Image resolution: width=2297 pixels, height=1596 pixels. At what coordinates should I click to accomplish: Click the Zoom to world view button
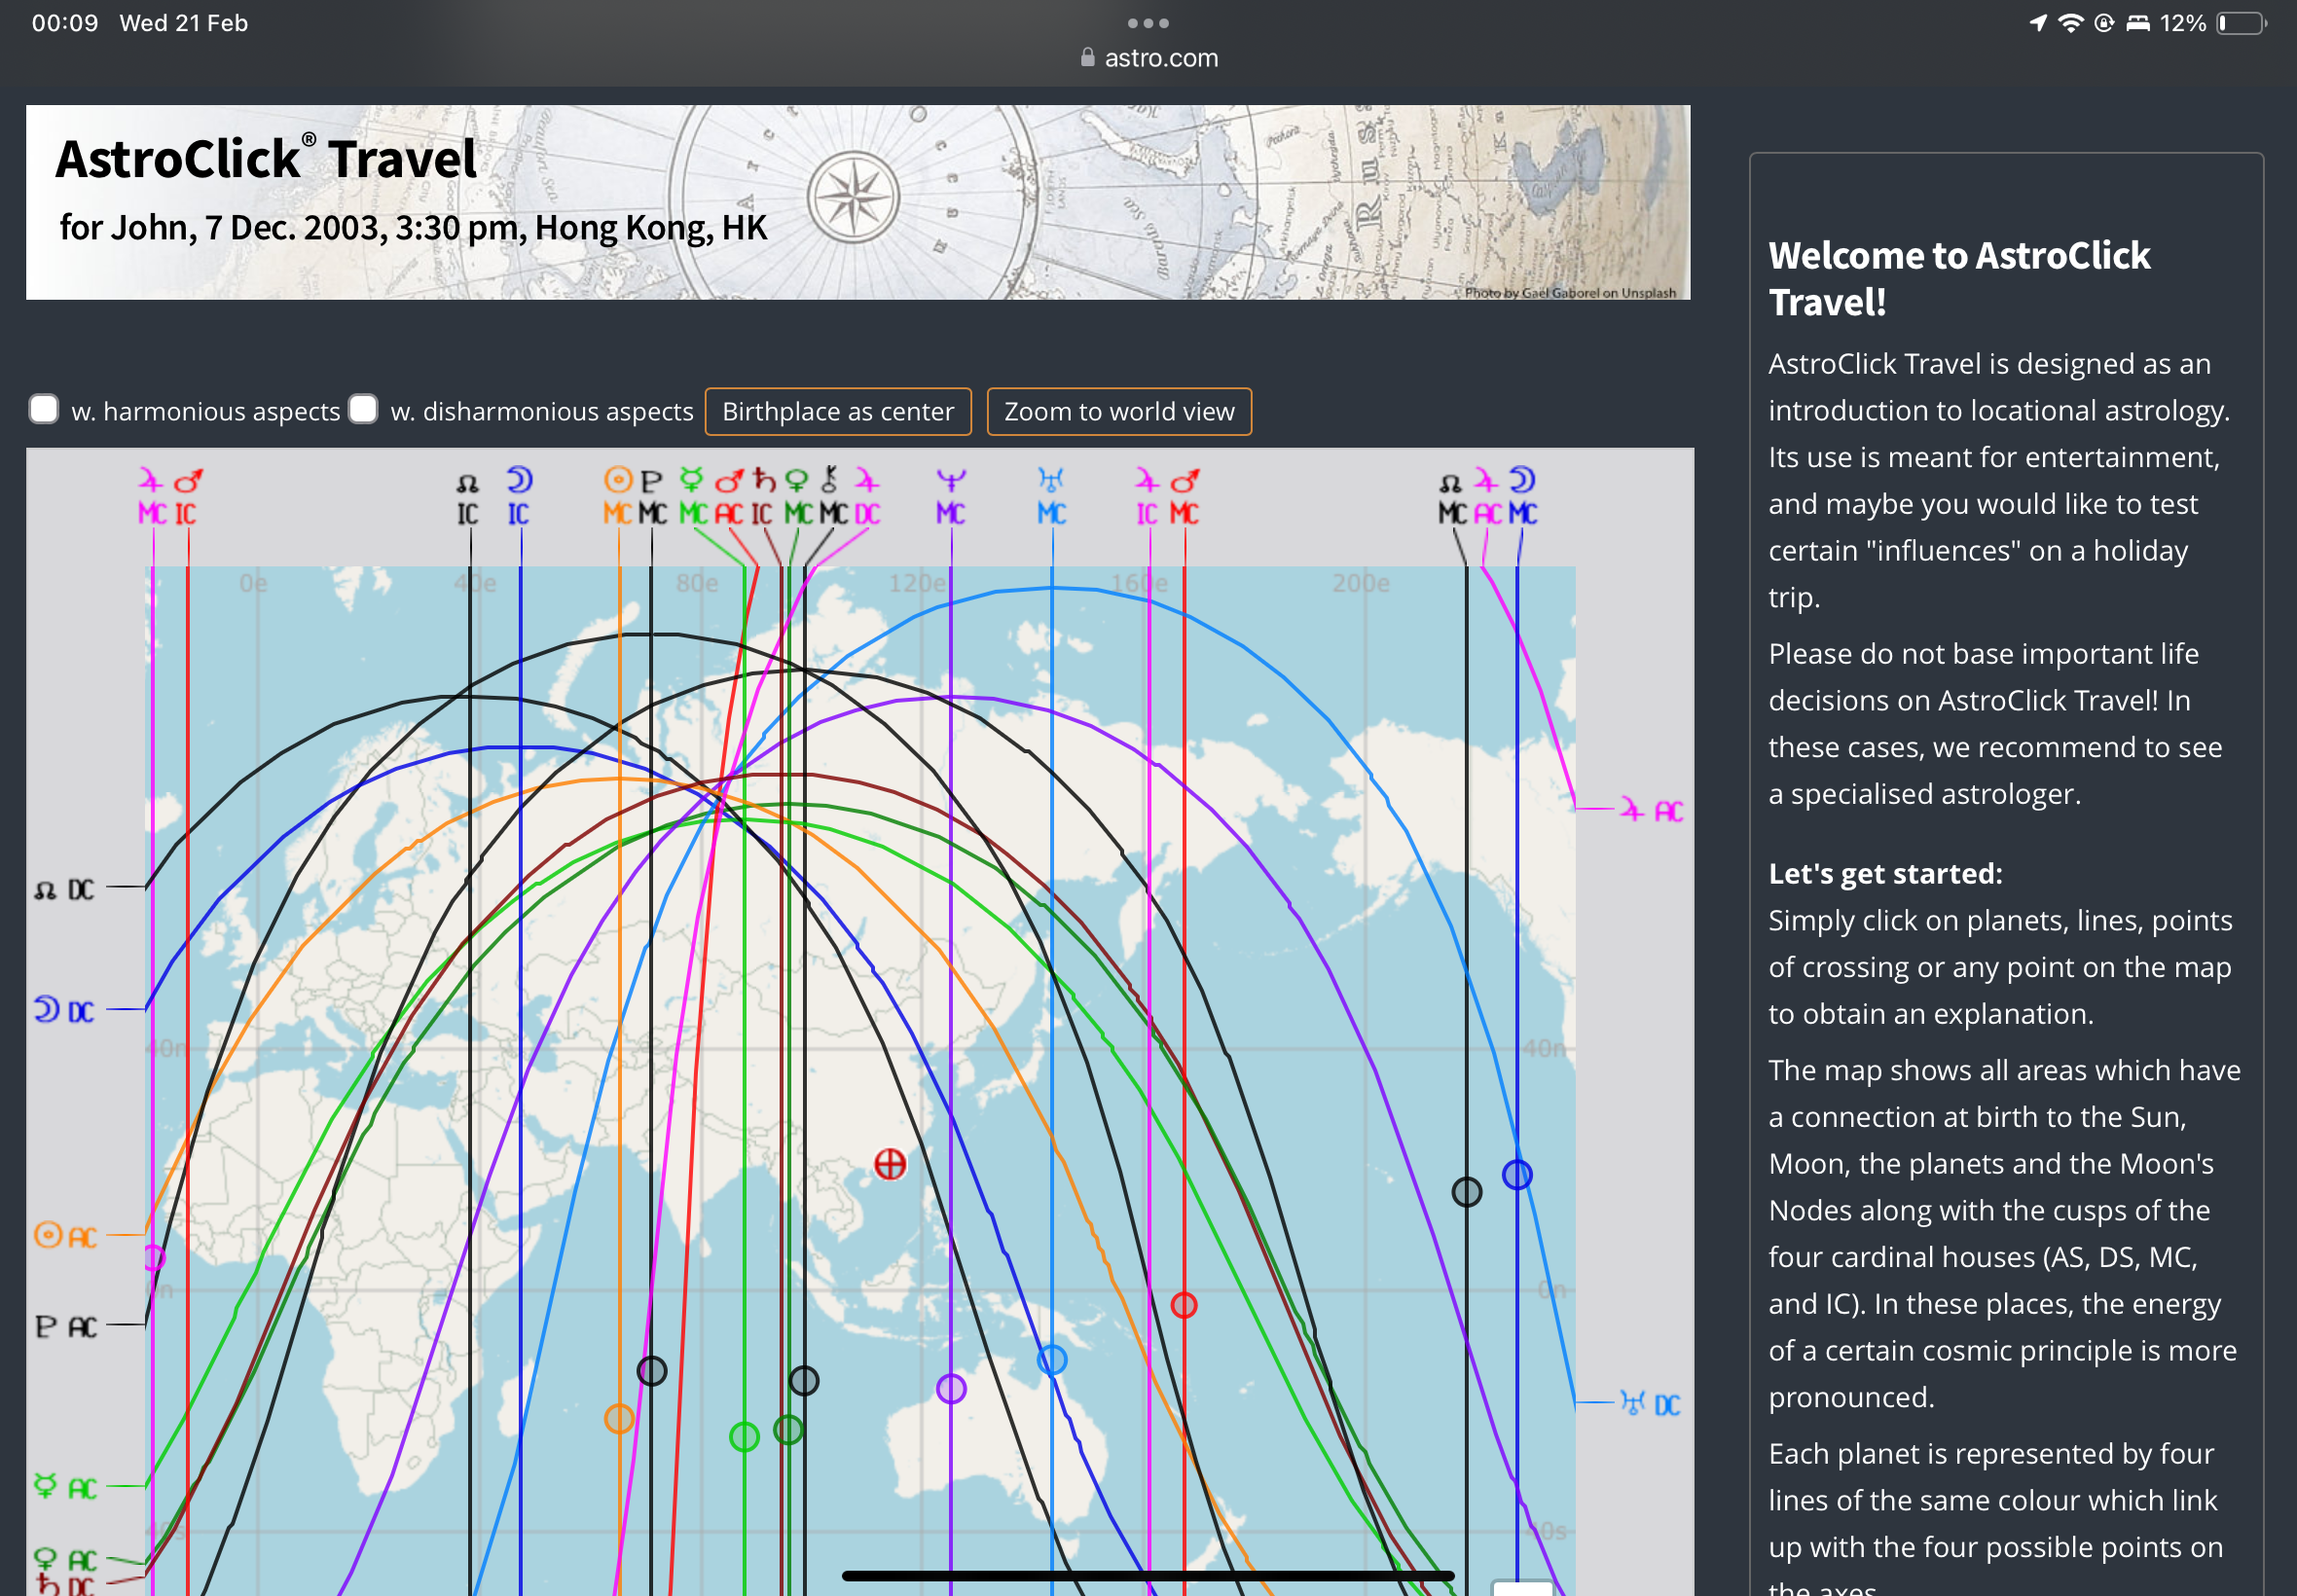pyautogui.click(x=1119, y=412)
